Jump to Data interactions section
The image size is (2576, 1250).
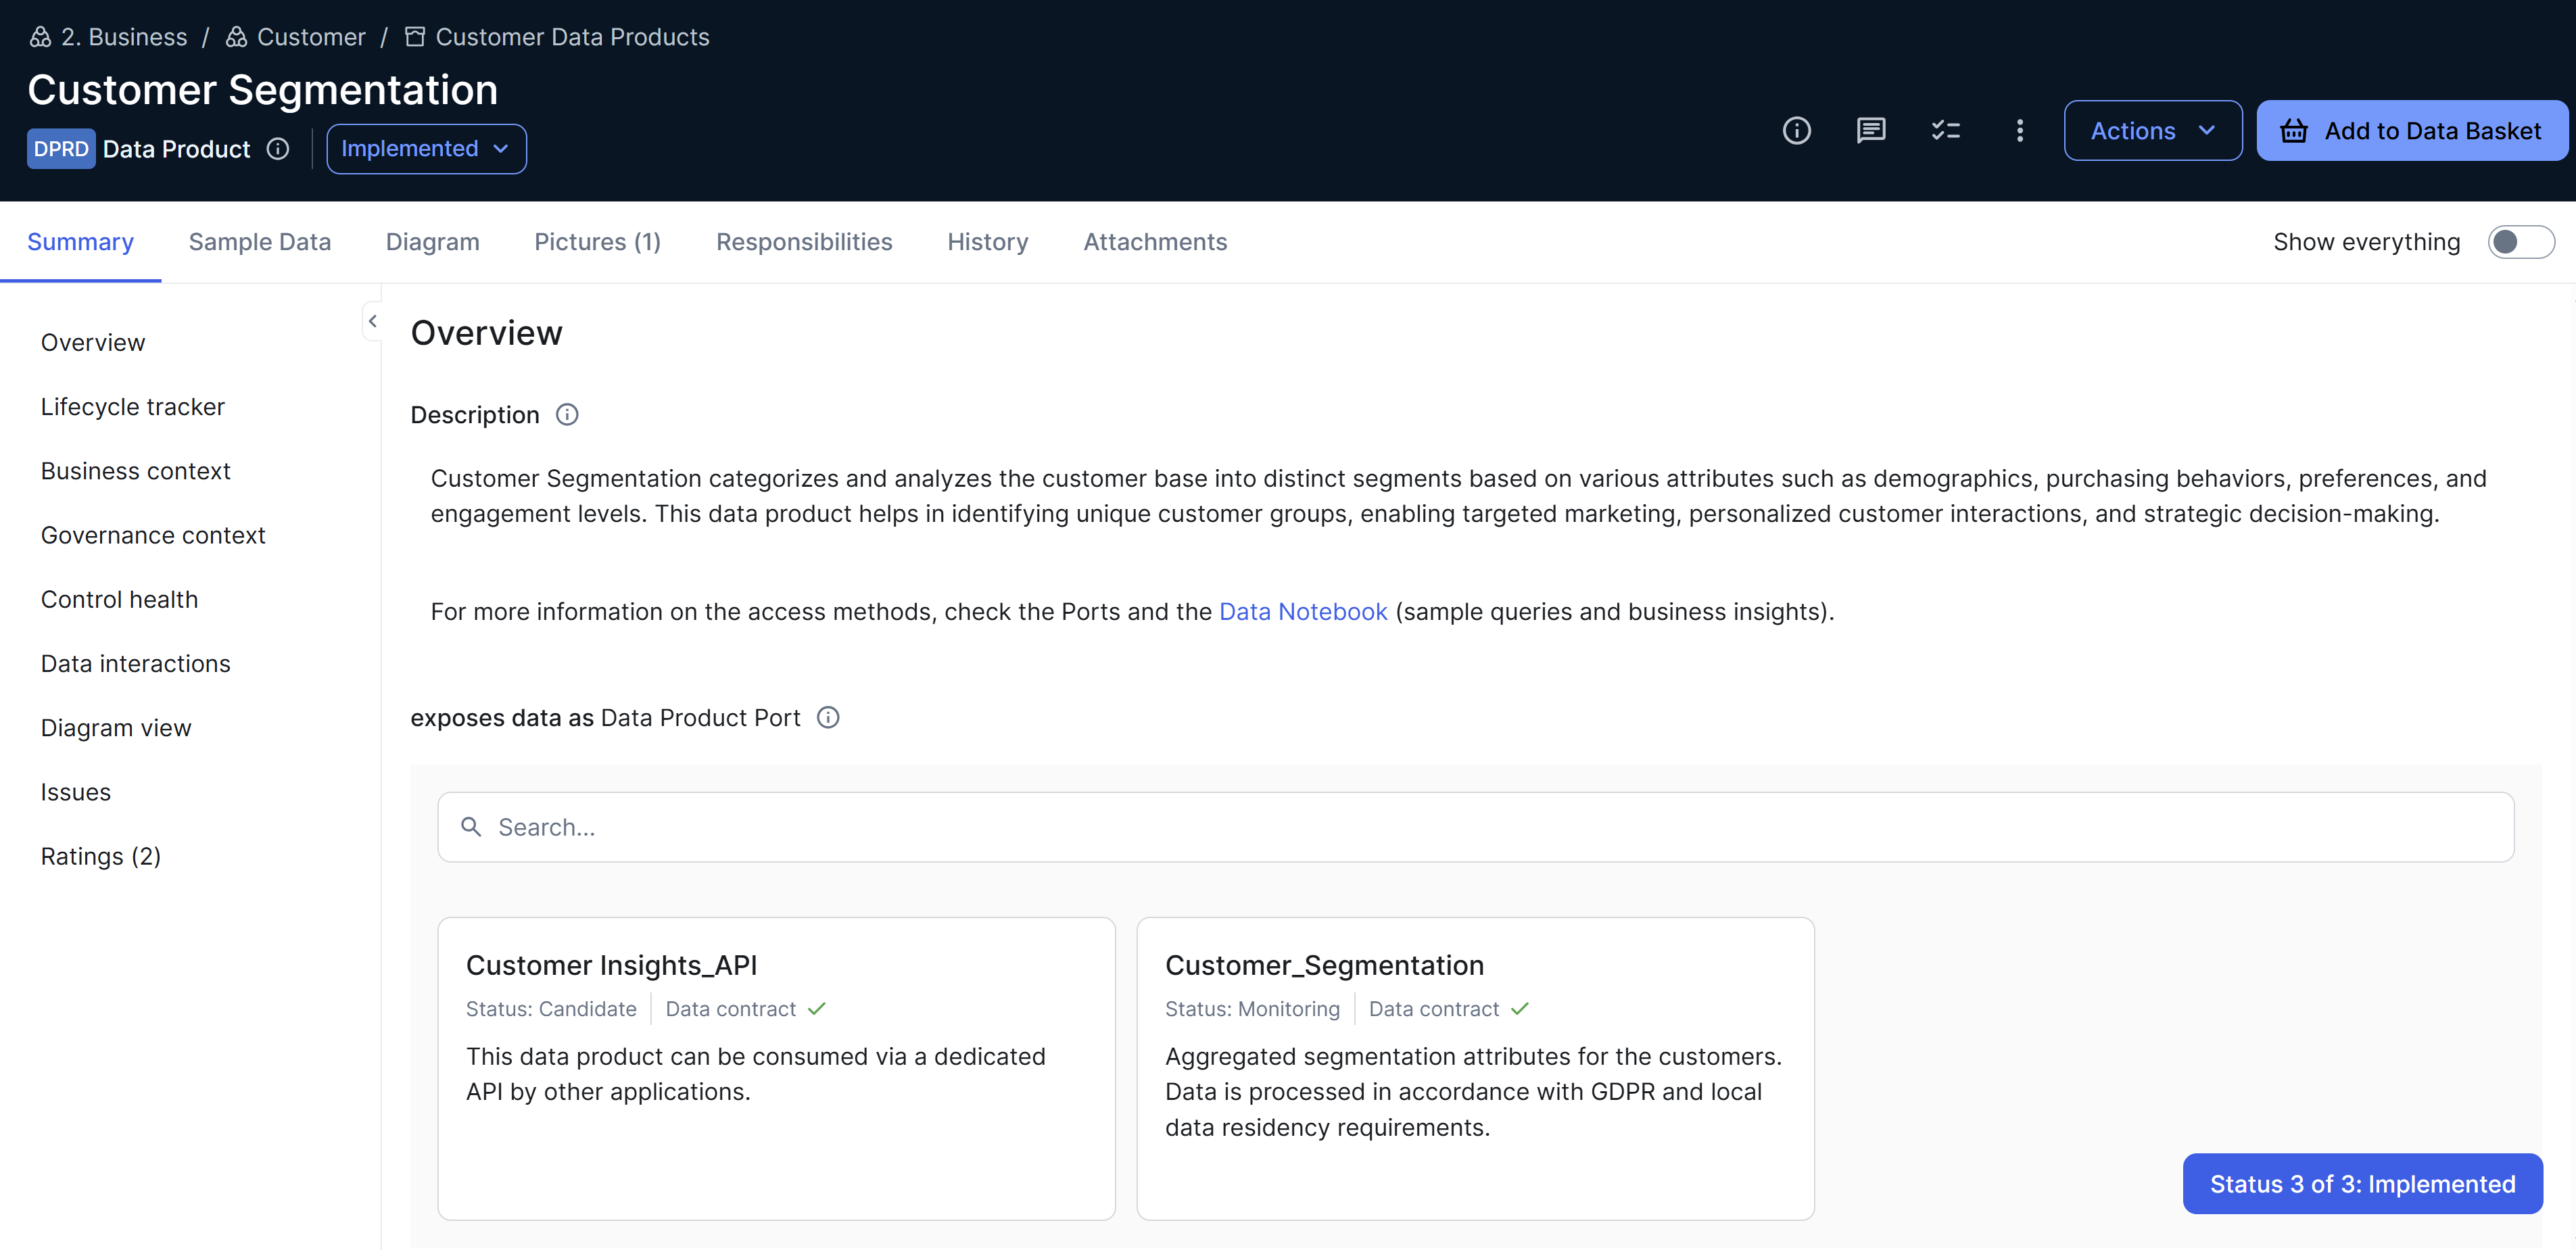[135, 663]
